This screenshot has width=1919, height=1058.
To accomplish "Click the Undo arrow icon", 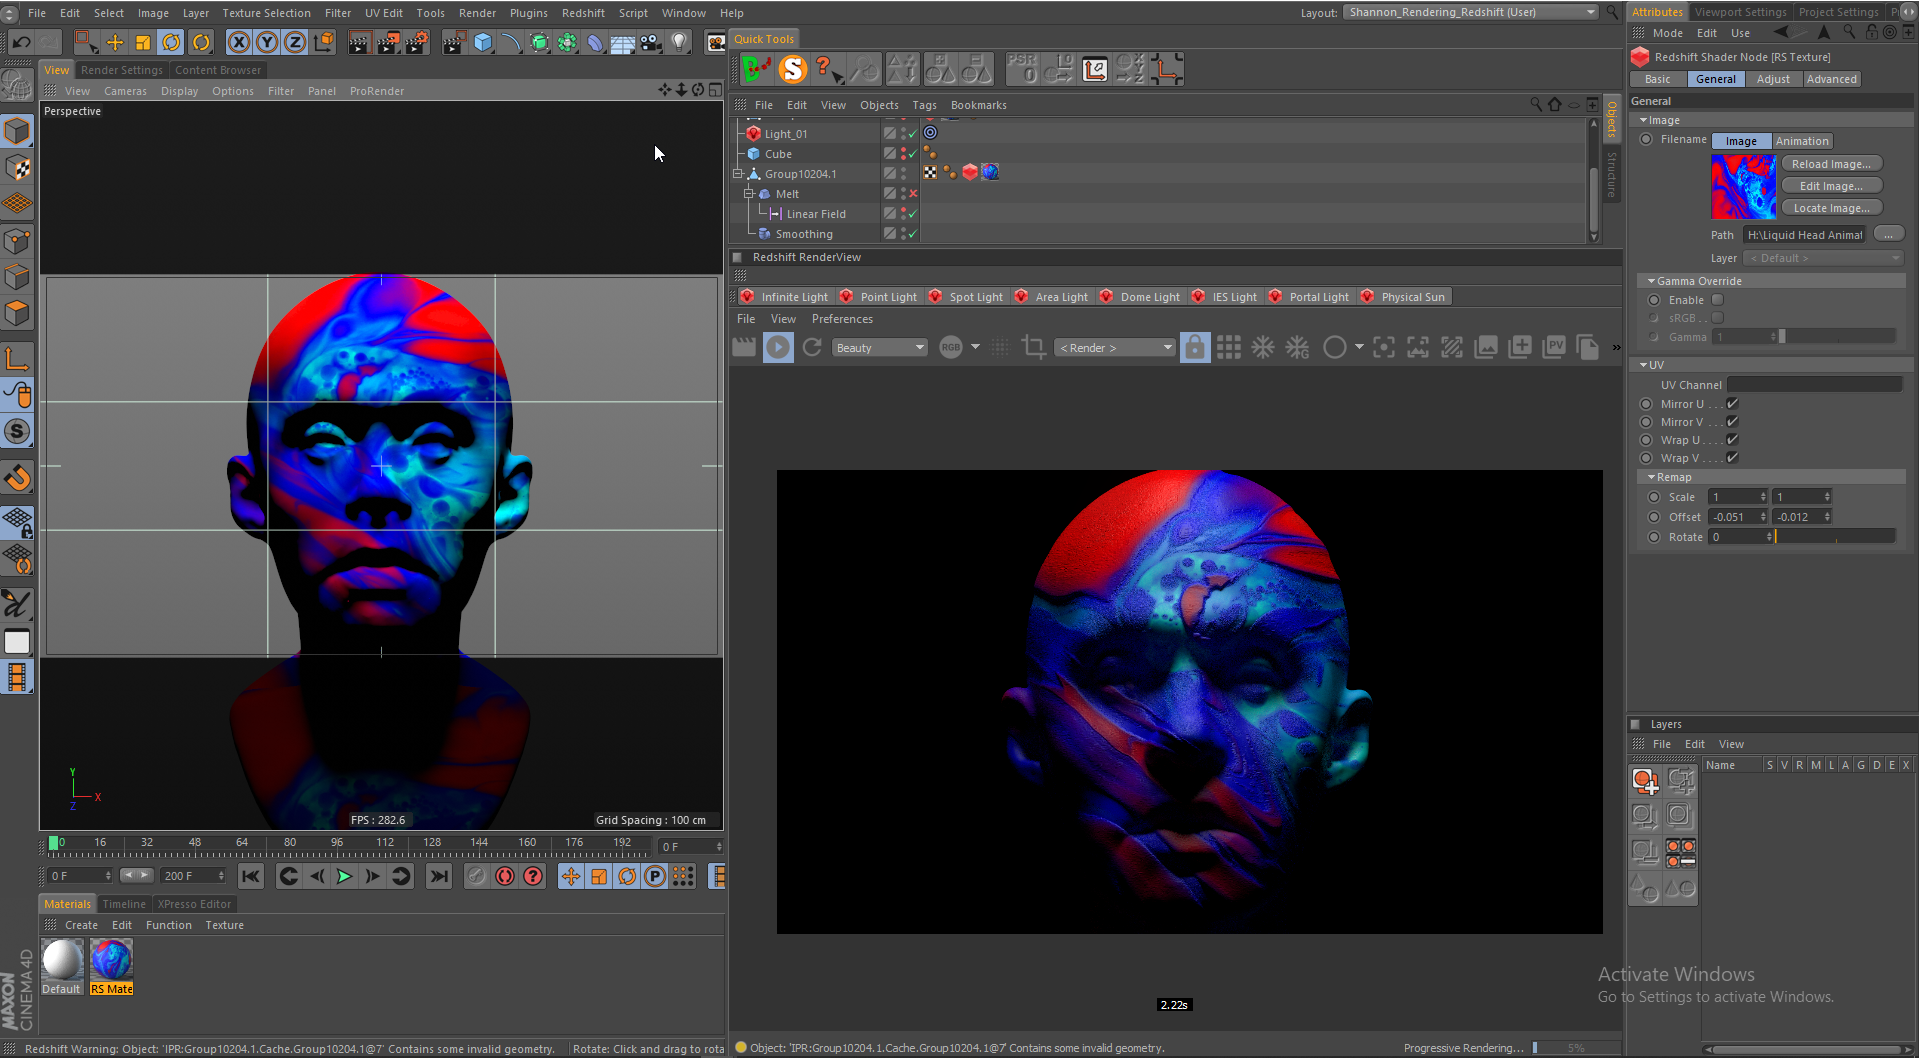I will click(21, 42).
